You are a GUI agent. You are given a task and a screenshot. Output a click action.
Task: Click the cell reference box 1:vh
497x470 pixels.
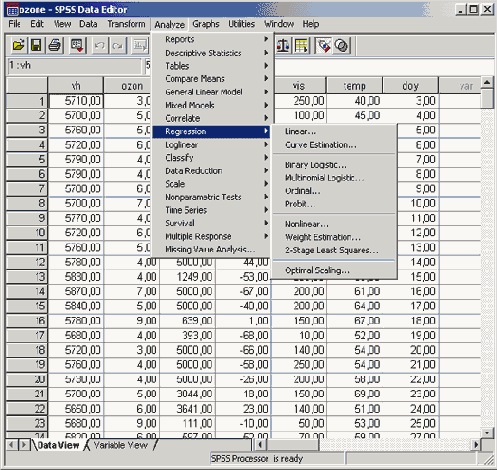[x=74, y=65]
